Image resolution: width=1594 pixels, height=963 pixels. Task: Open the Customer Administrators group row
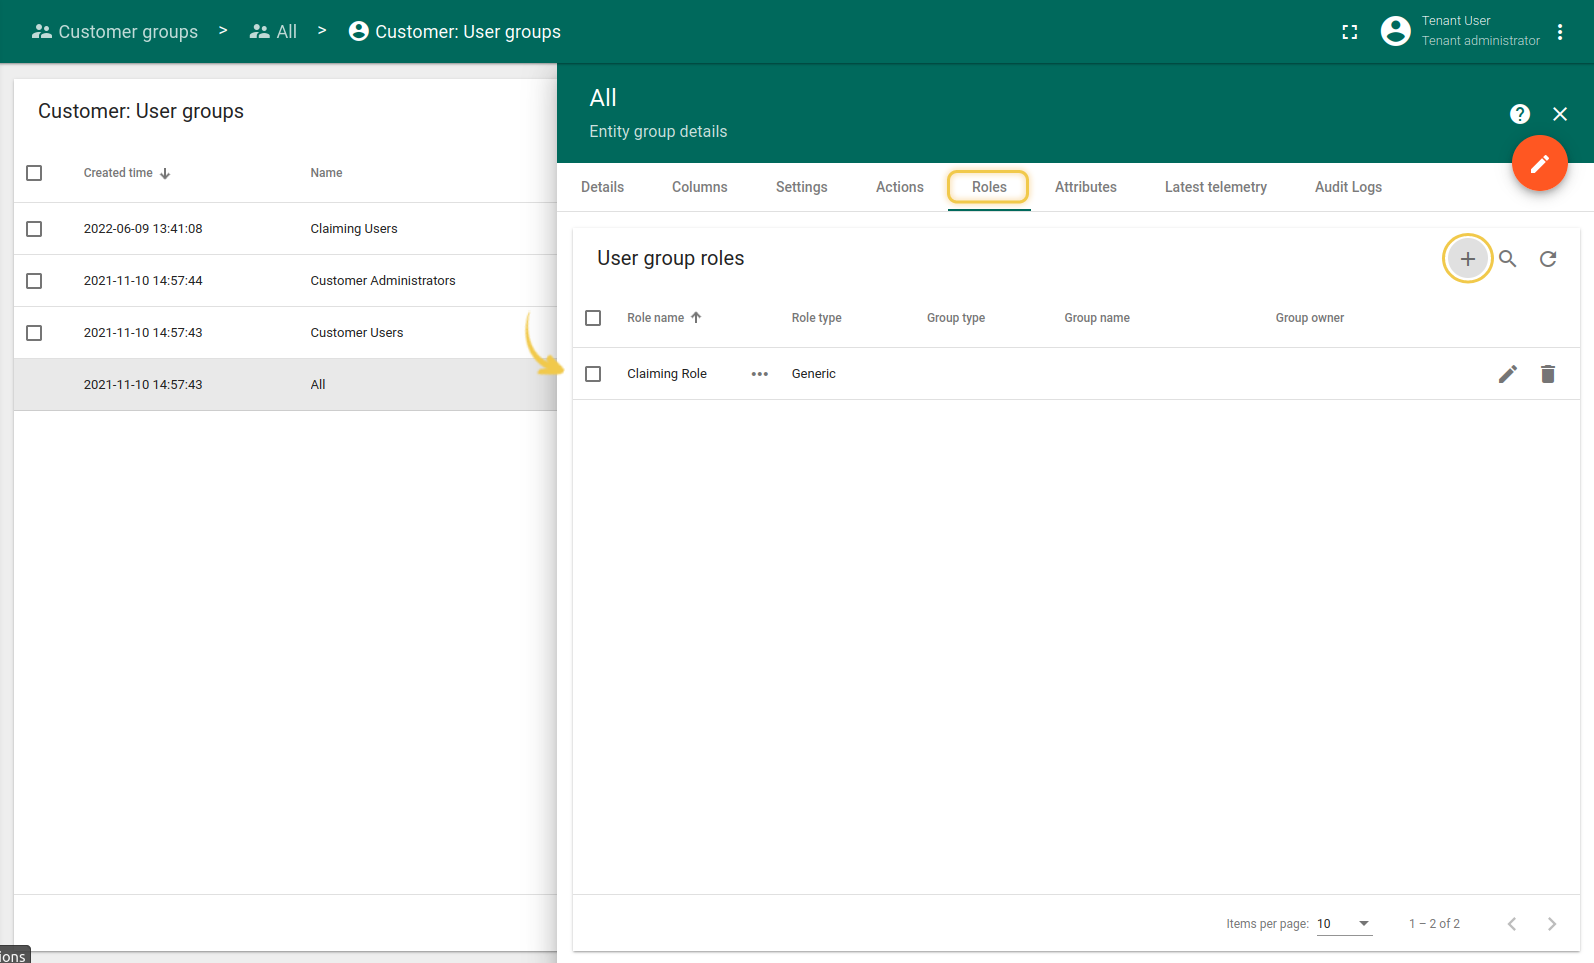pos(285,281)
